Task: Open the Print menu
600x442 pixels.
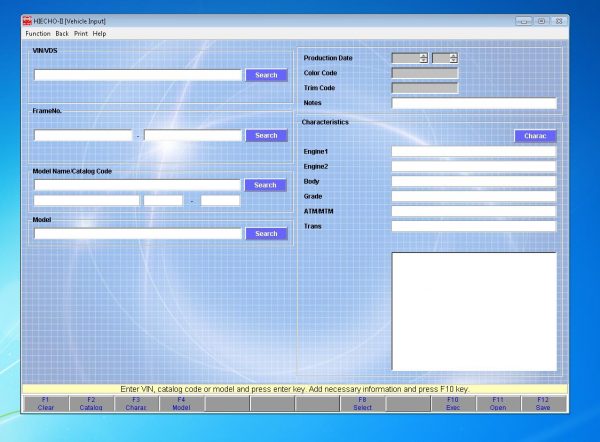Action: coord(81,33)
